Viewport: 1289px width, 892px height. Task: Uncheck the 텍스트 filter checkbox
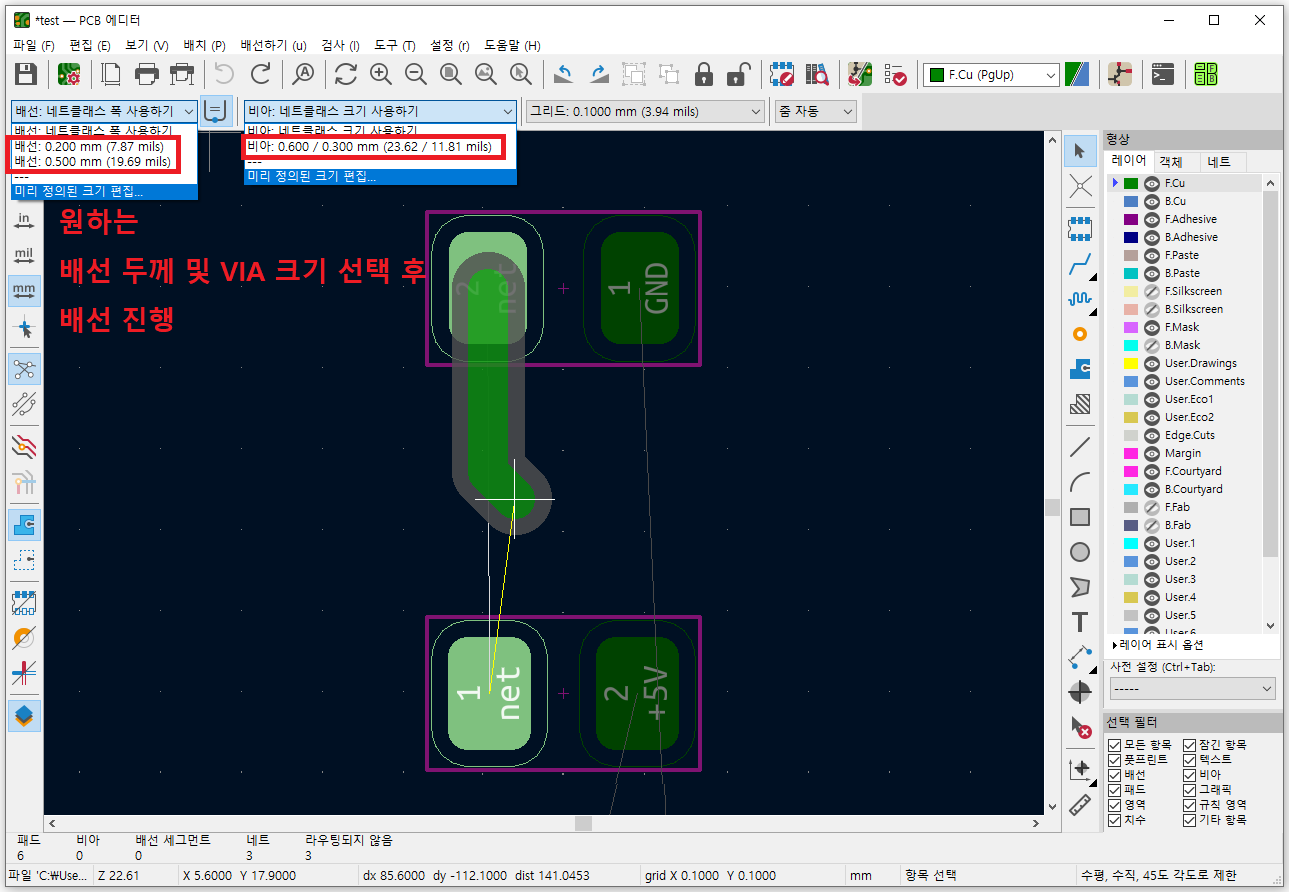[x=1189, y=760]
